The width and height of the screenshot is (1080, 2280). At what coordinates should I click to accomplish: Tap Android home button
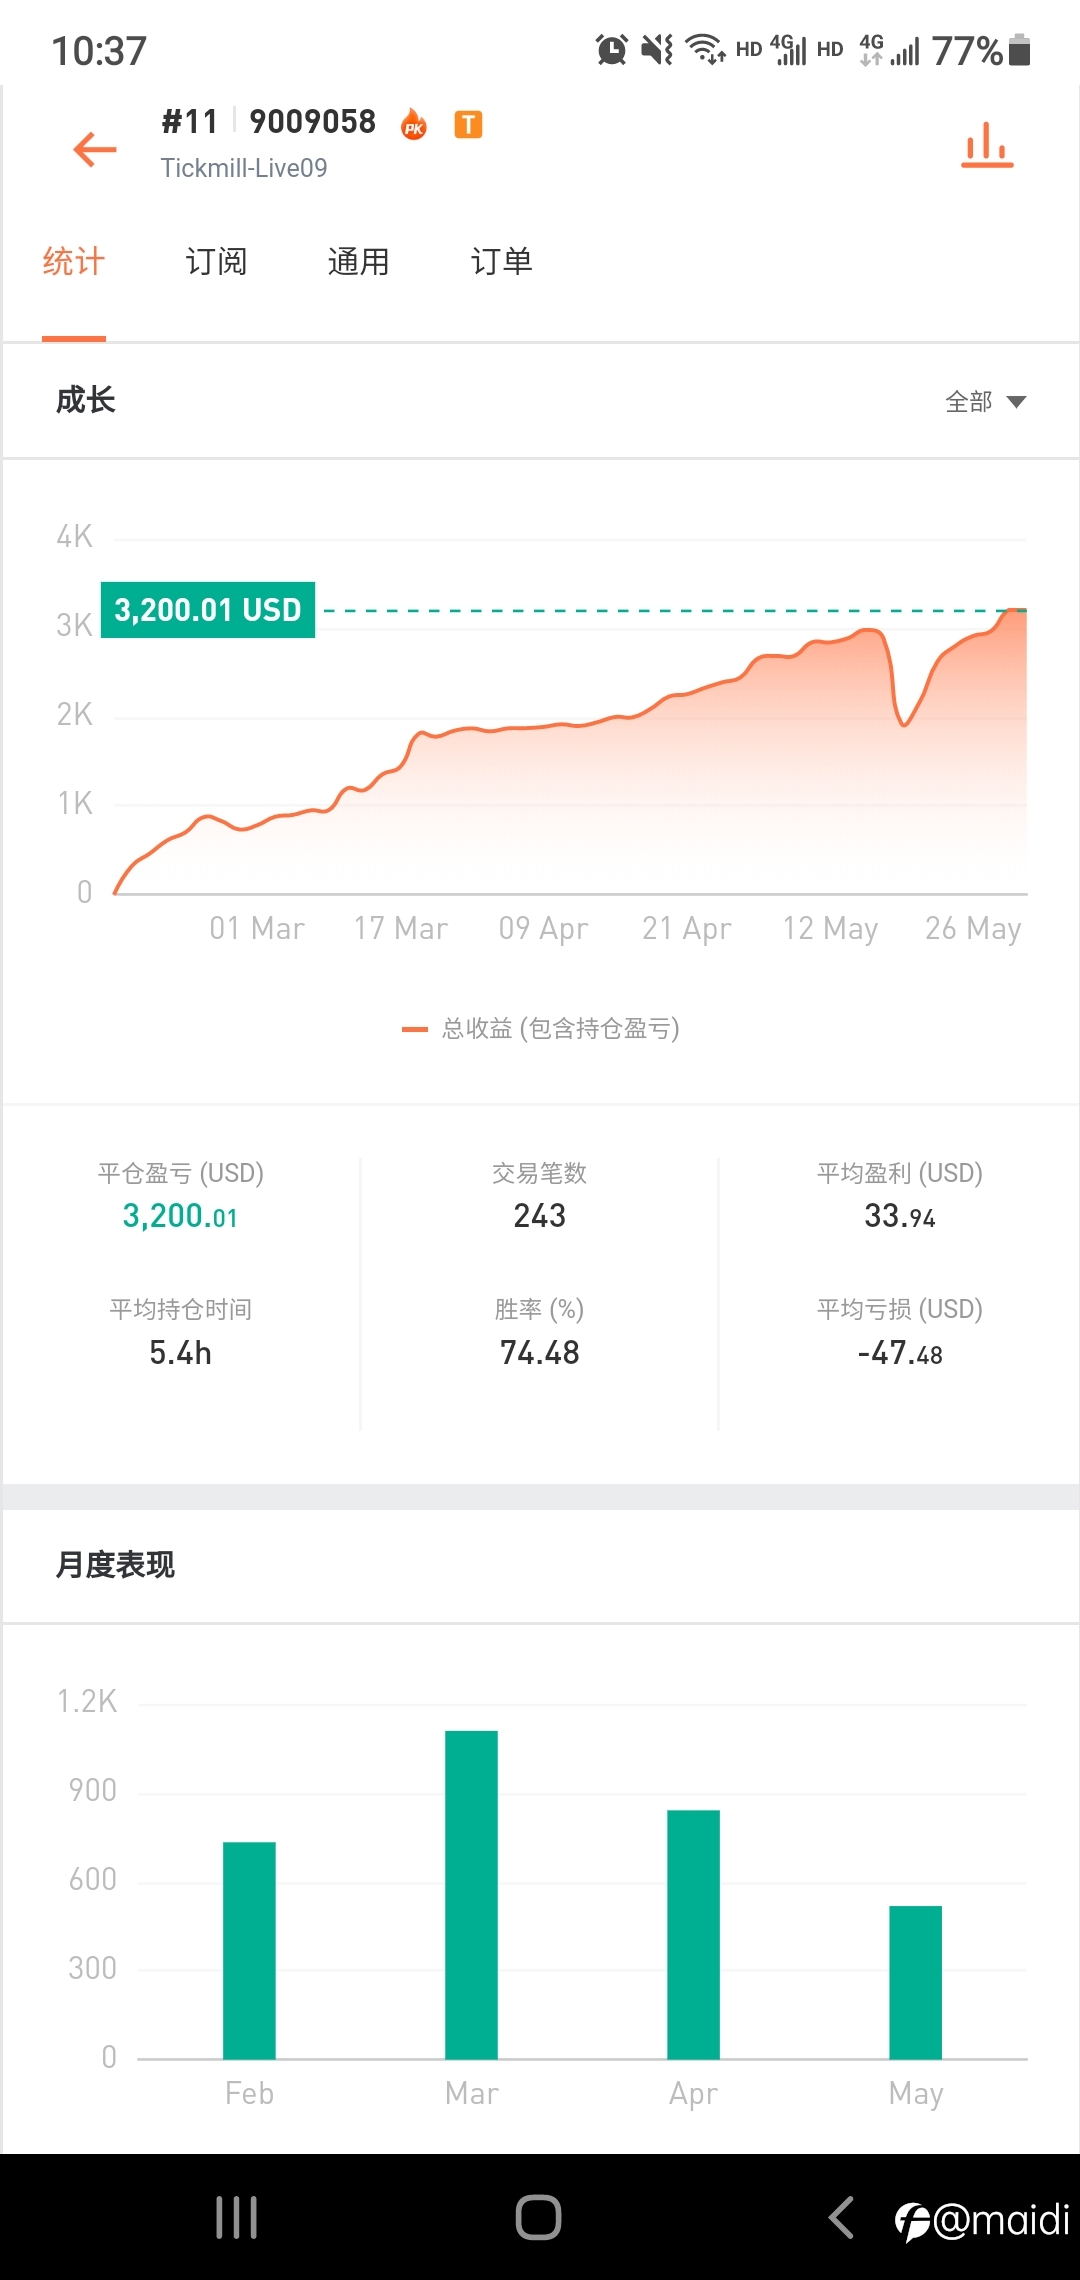[539, 2217]
